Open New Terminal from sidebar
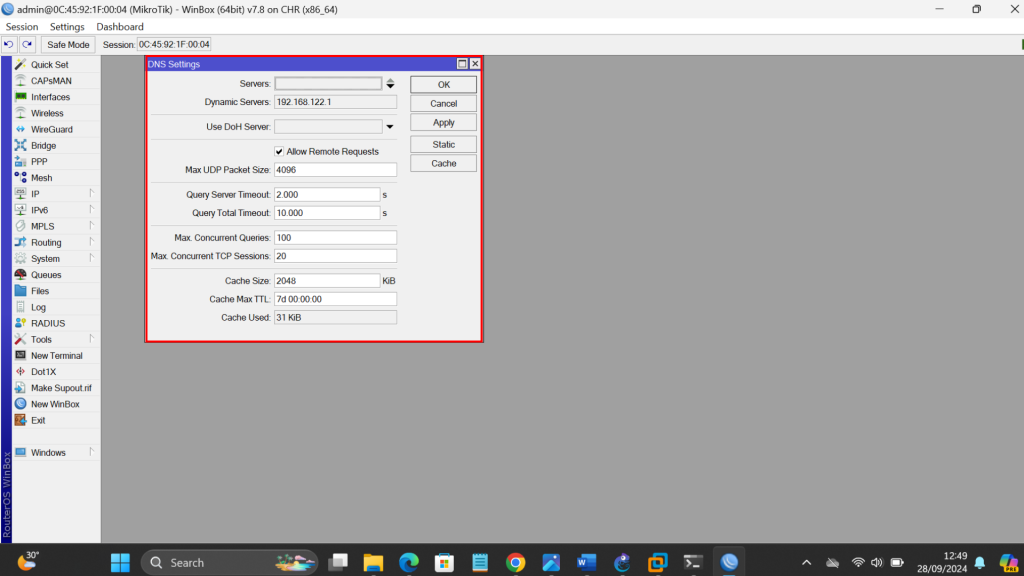The width and height of the screenshot is (1024, 576). pyautogui.click(x=21, y=356)
